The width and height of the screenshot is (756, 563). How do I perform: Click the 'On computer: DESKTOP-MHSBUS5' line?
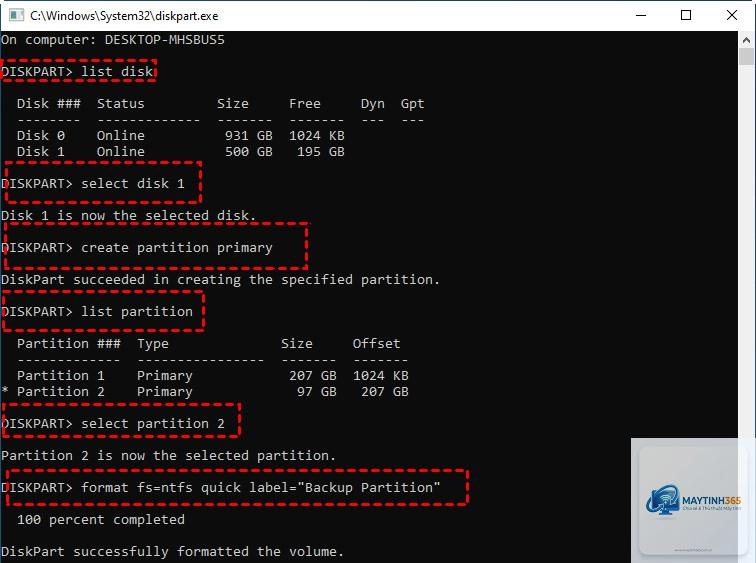(113, 40)
